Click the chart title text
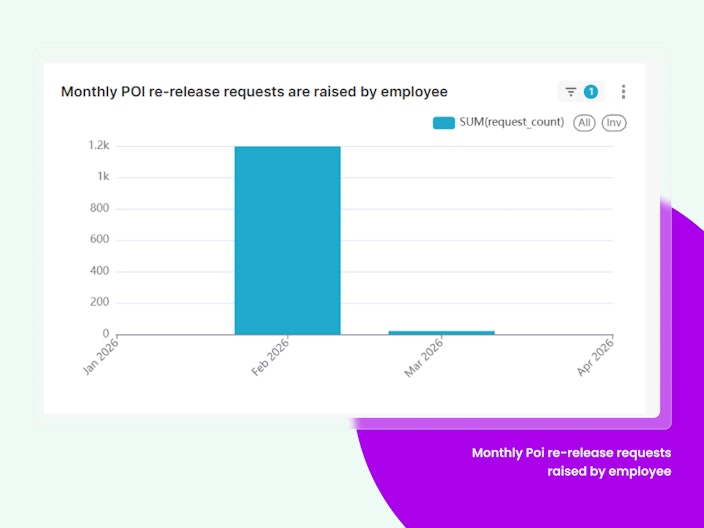 pos(254,92)
